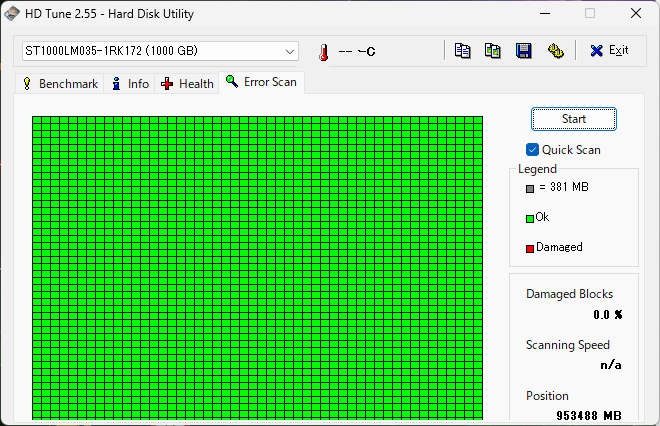Image resolution: width=660 pixels, height=426 pixels.
Task: Click the Legend group label
Action: coord(537,169)
